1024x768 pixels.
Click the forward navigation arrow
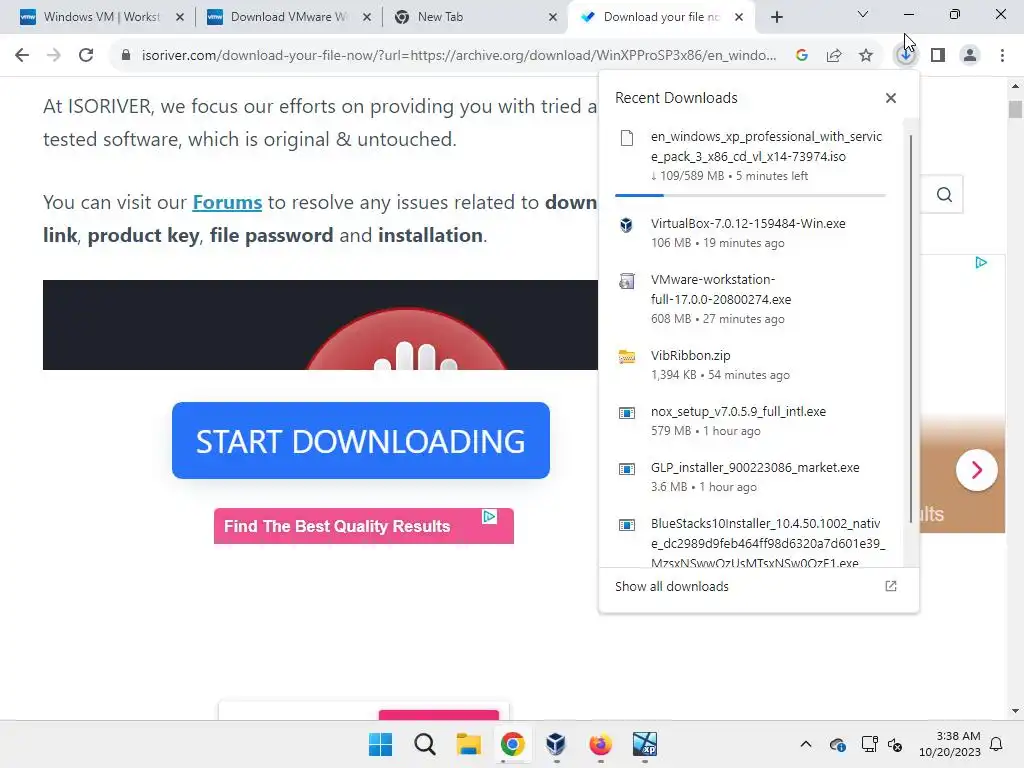(54, 56)
